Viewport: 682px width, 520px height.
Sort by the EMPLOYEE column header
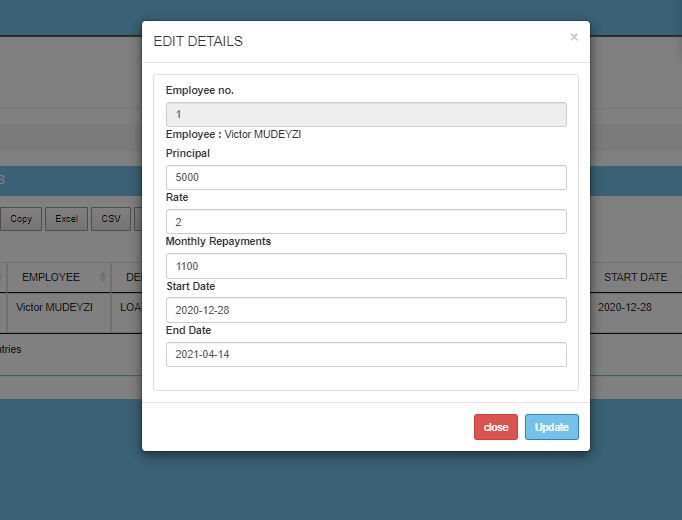pyautogui.click(x=51, y=277)
